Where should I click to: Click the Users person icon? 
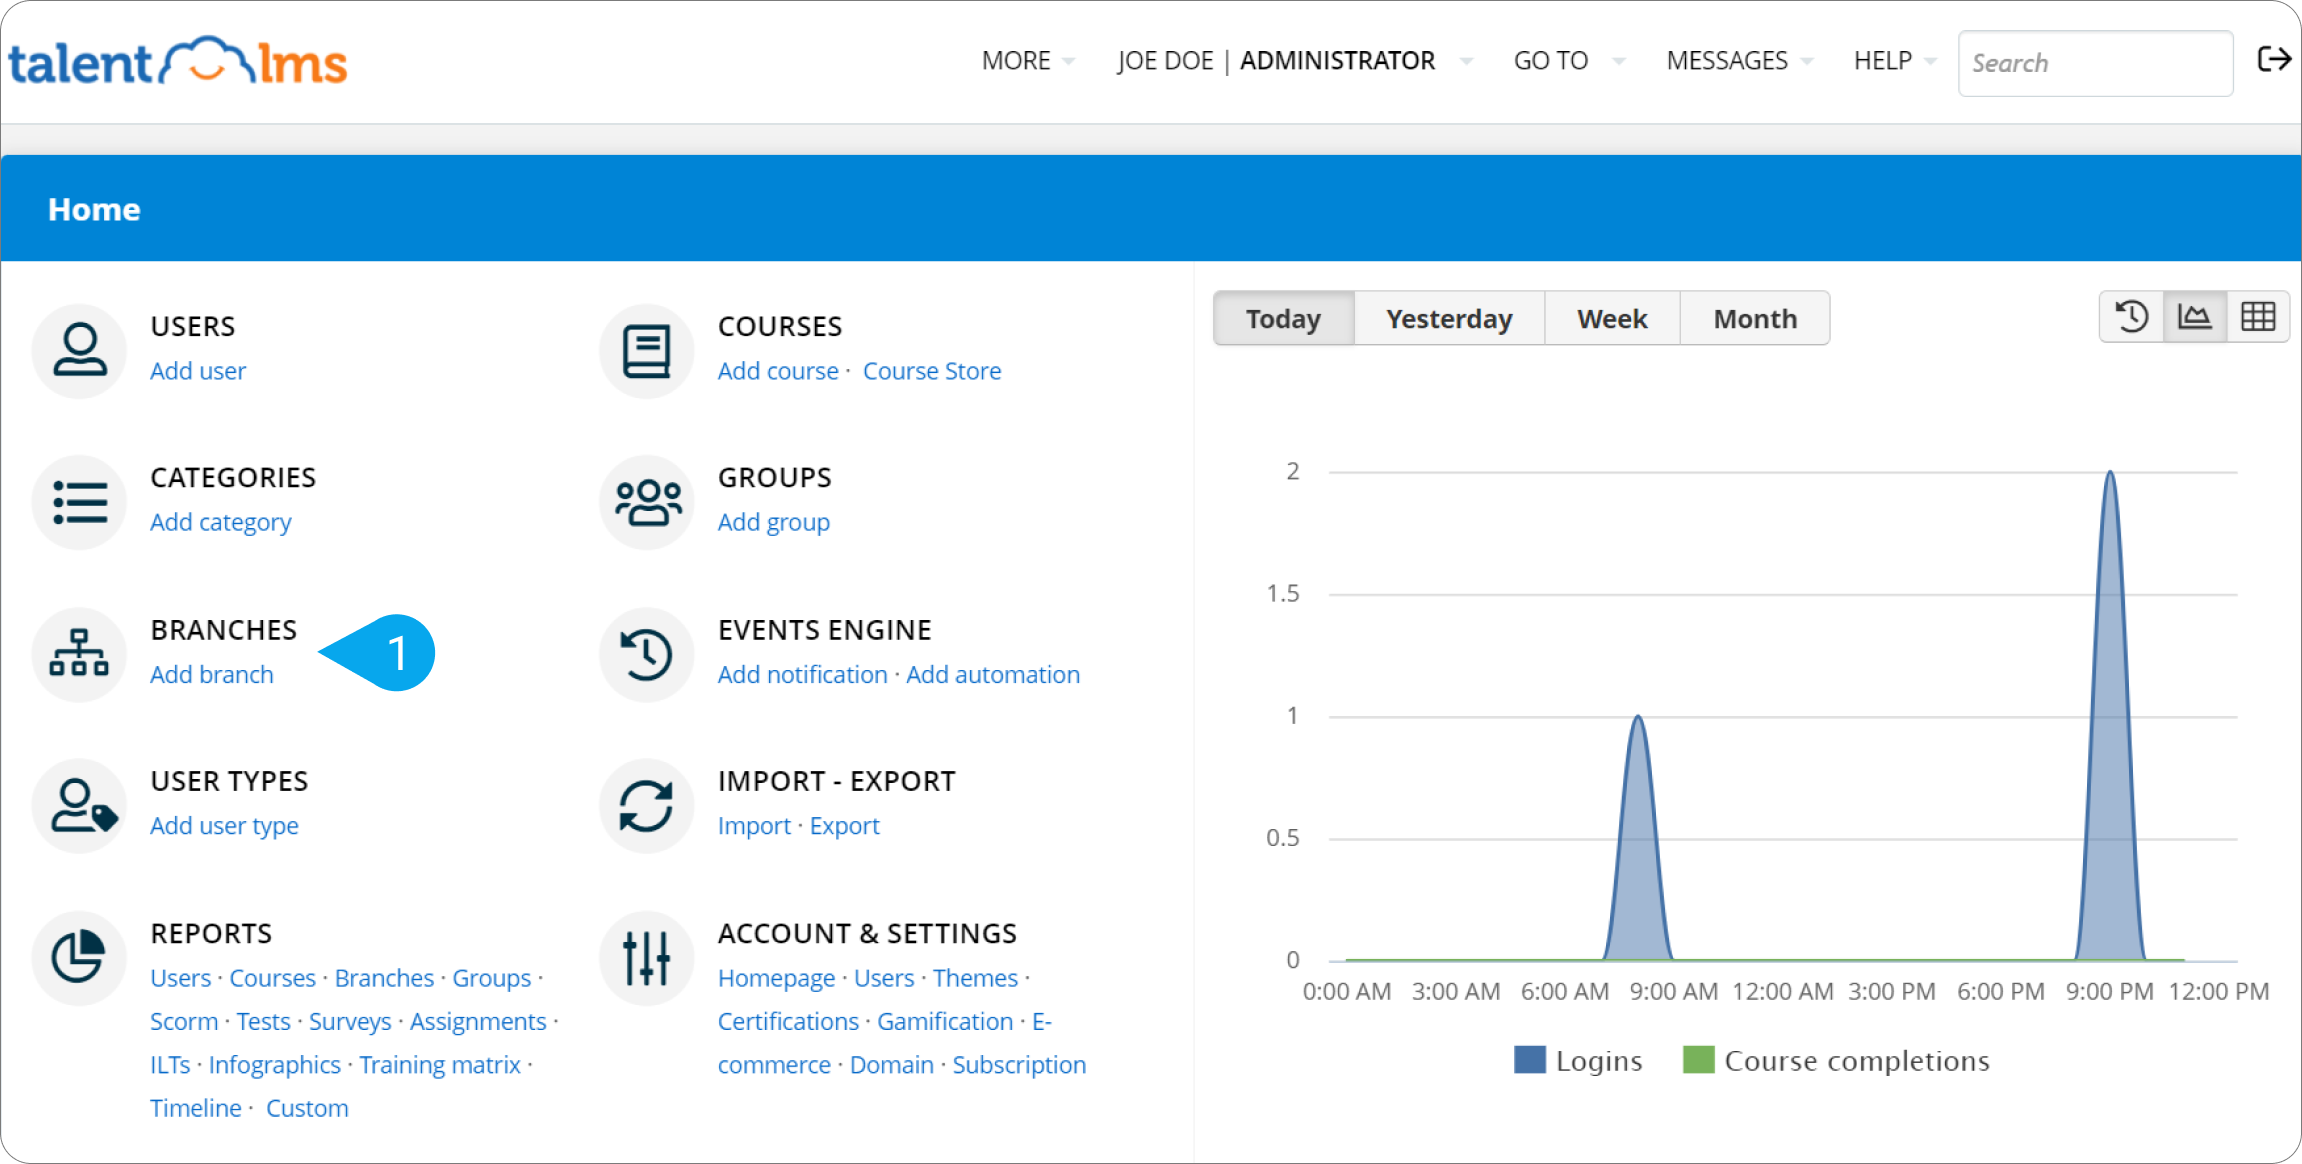pyautogui.click(x=79, y=350)
